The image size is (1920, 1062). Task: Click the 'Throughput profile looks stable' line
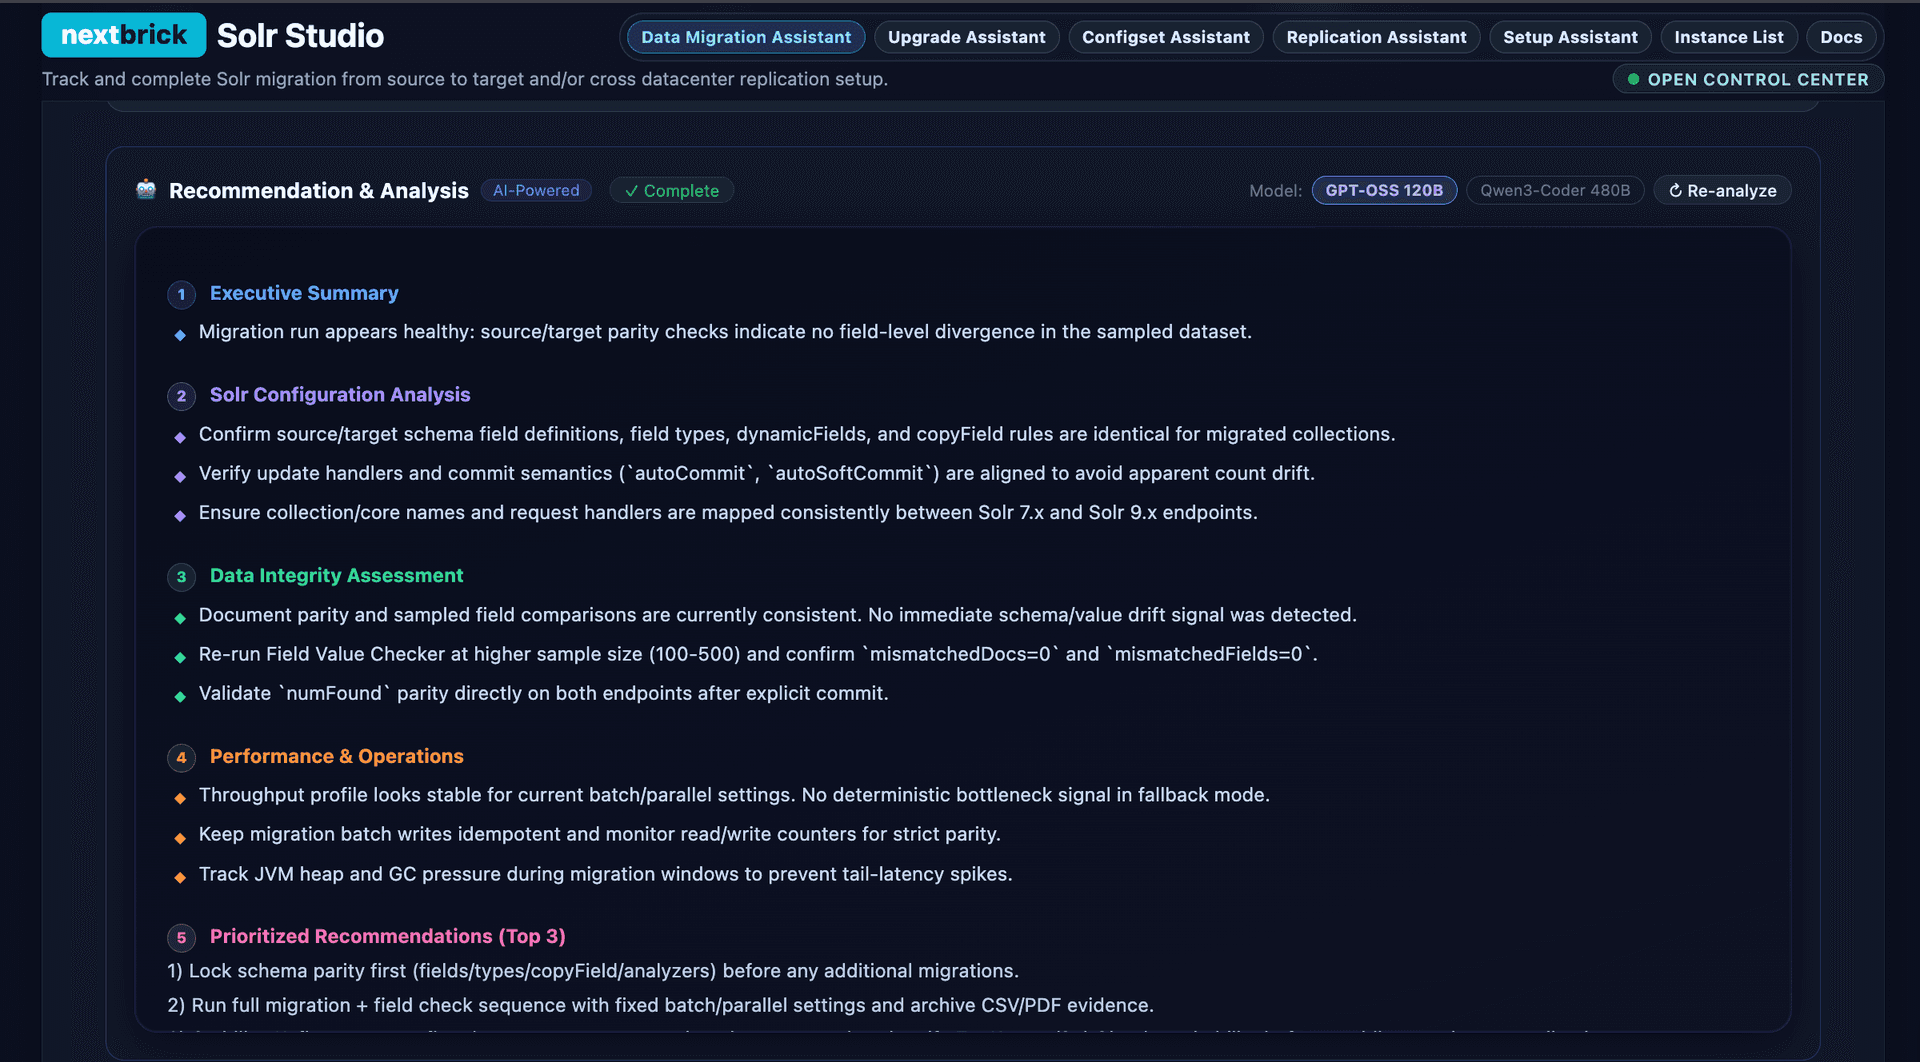point(734,795)
